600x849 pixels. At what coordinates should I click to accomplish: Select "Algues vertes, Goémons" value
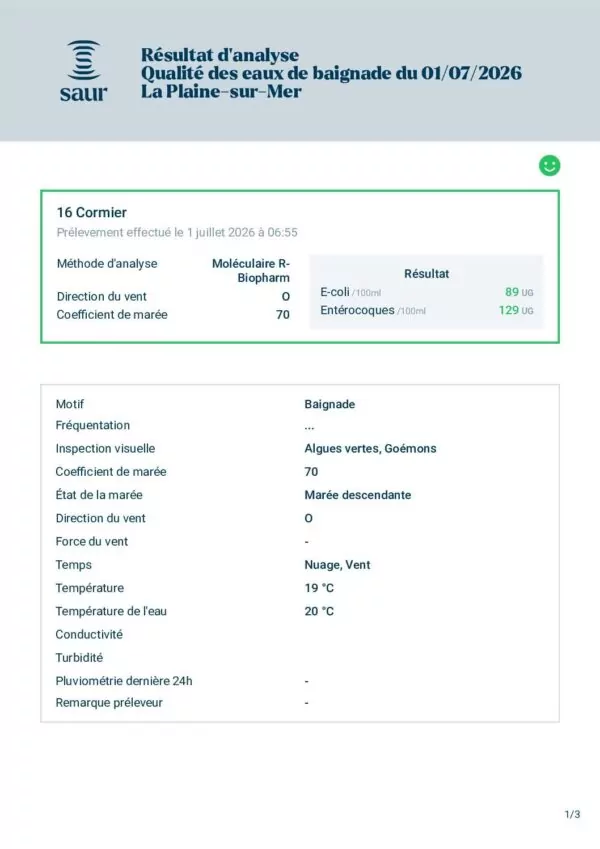(370, 448)
